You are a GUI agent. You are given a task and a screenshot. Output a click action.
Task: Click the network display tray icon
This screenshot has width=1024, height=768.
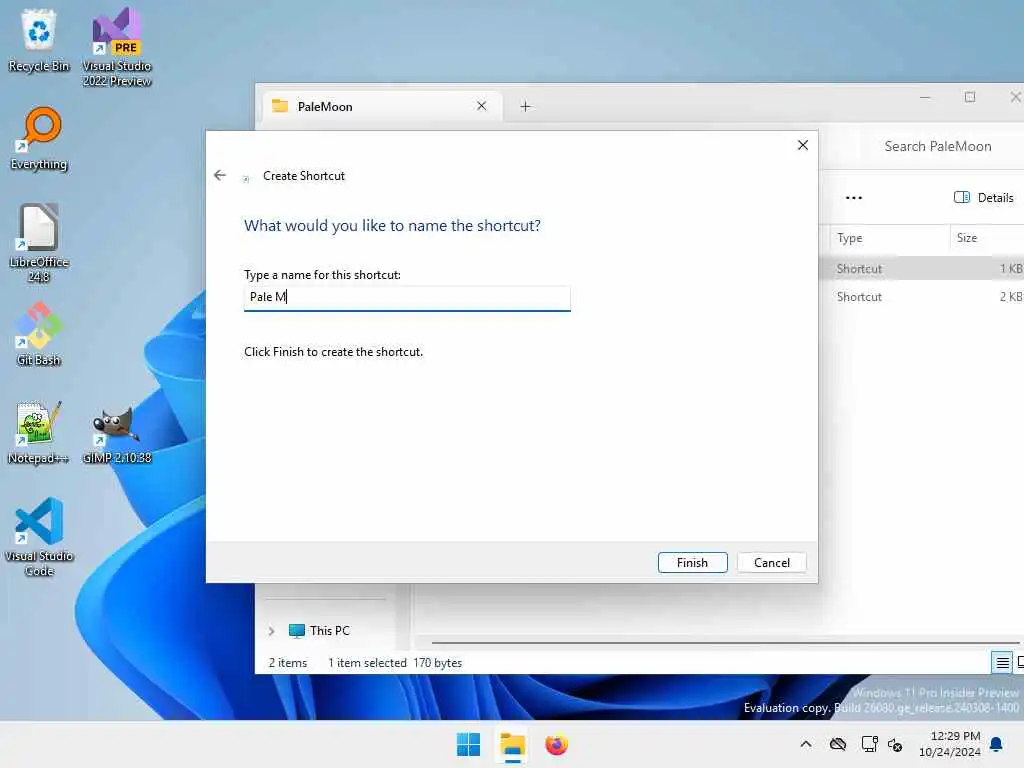click(869, 744)
